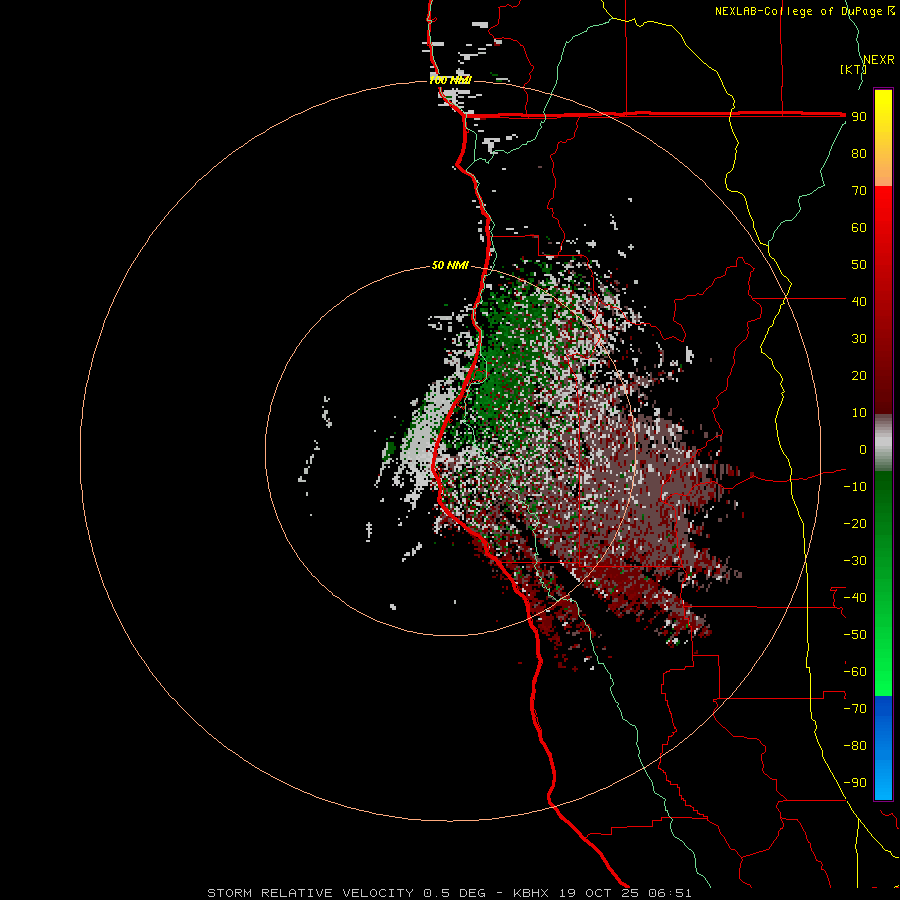900x900 pixels.
Task: Click the STORM RELATIVE VELOCITY footer text
Action: tap(310, 893)
